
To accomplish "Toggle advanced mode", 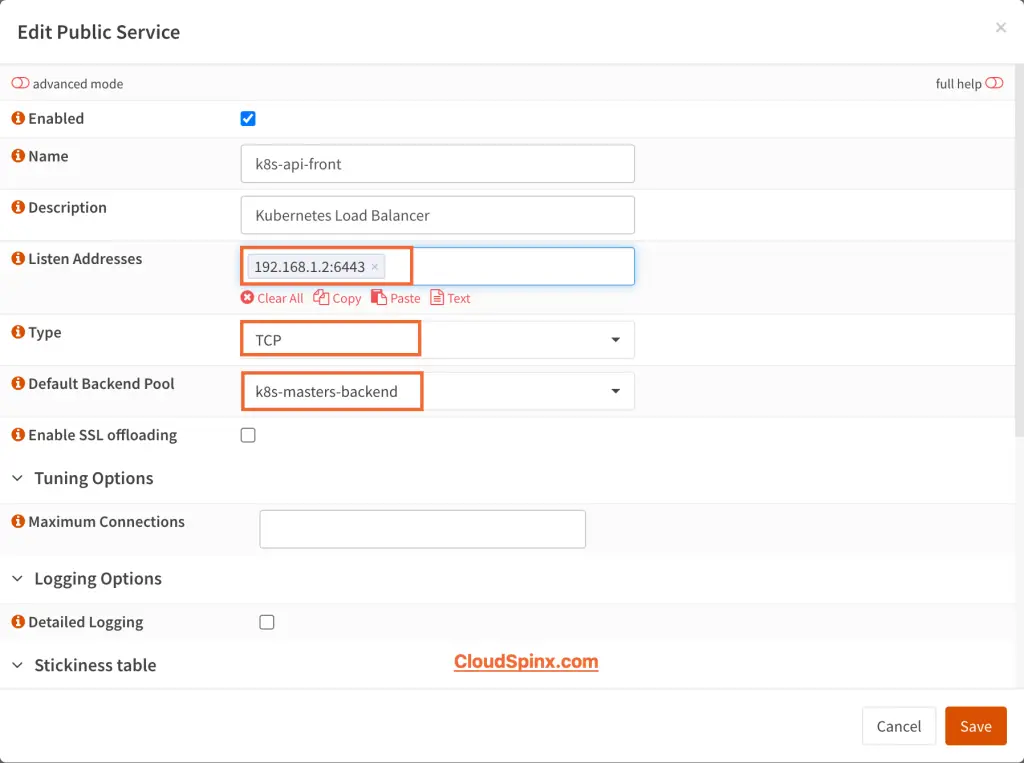I will (20, 84).
